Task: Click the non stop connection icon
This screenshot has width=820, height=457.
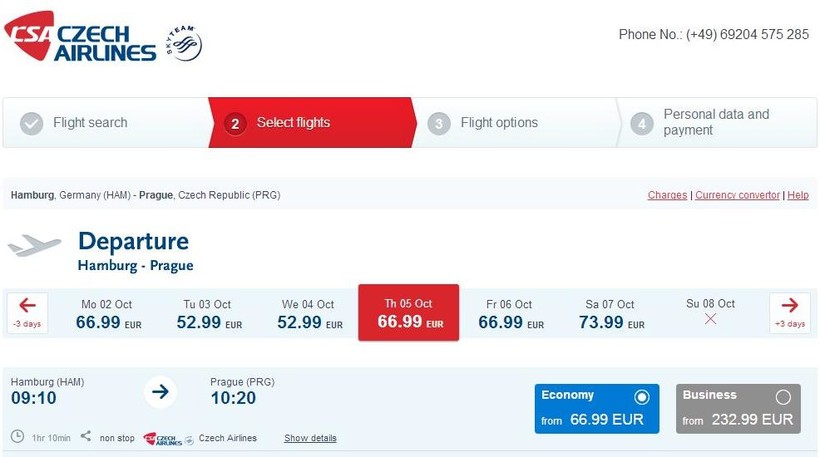Action: pyautogui.click(x=85, y=437)
